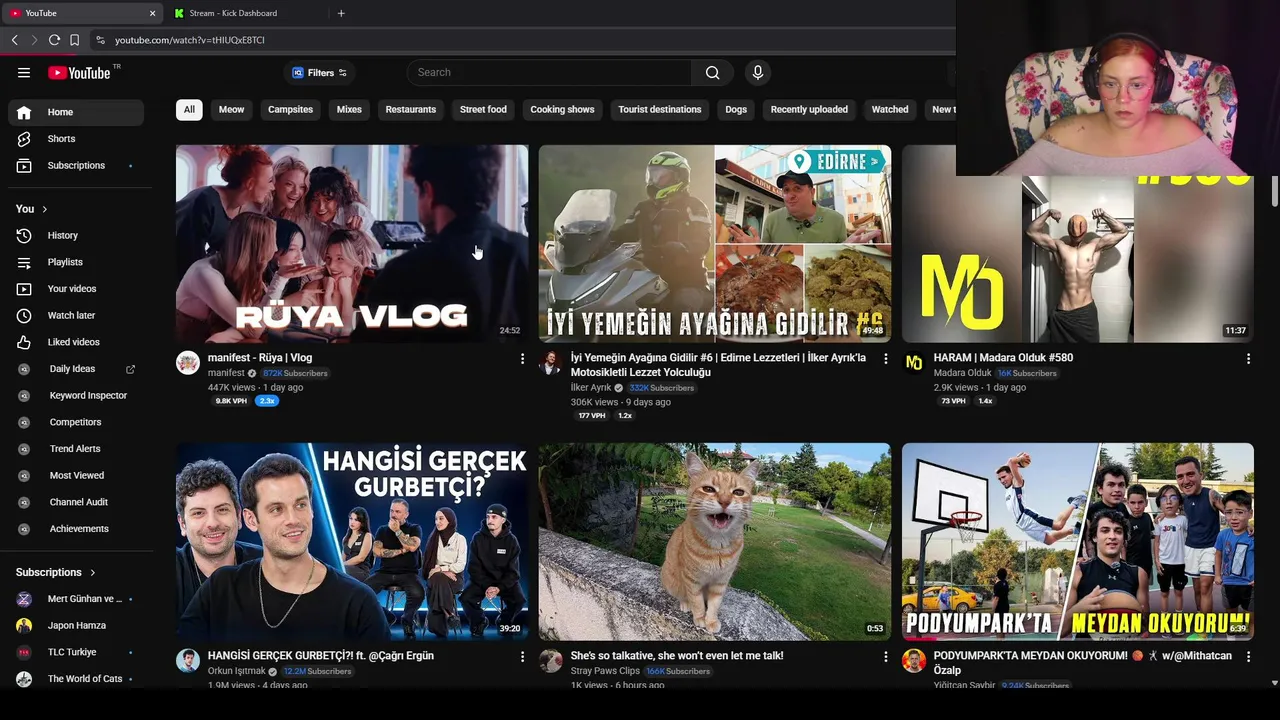Open manifest channel name link
This screenshot has width=1280, height=720.
(226, 373)
